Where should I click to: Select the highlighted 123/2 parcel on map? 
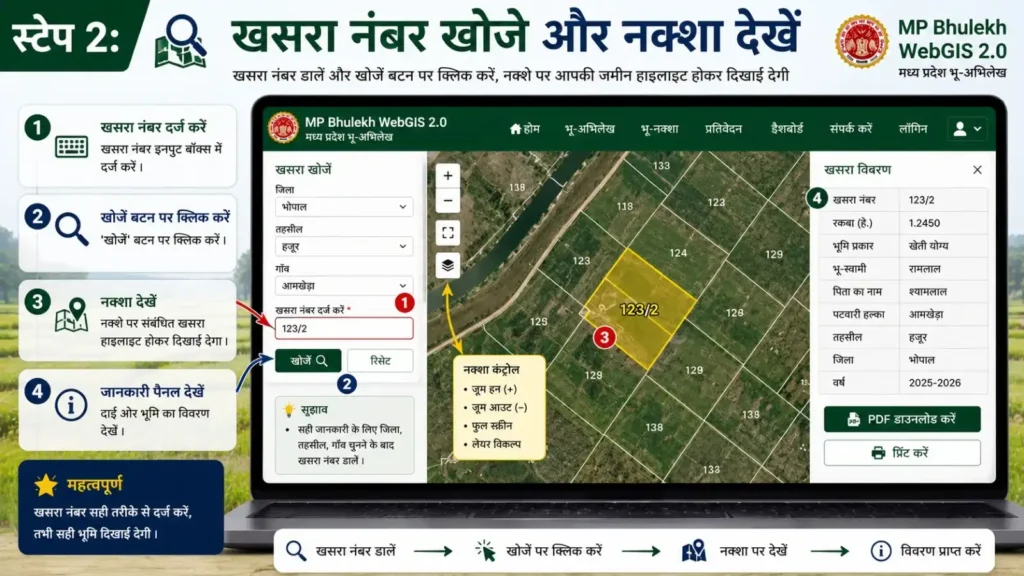coord(639,310)
